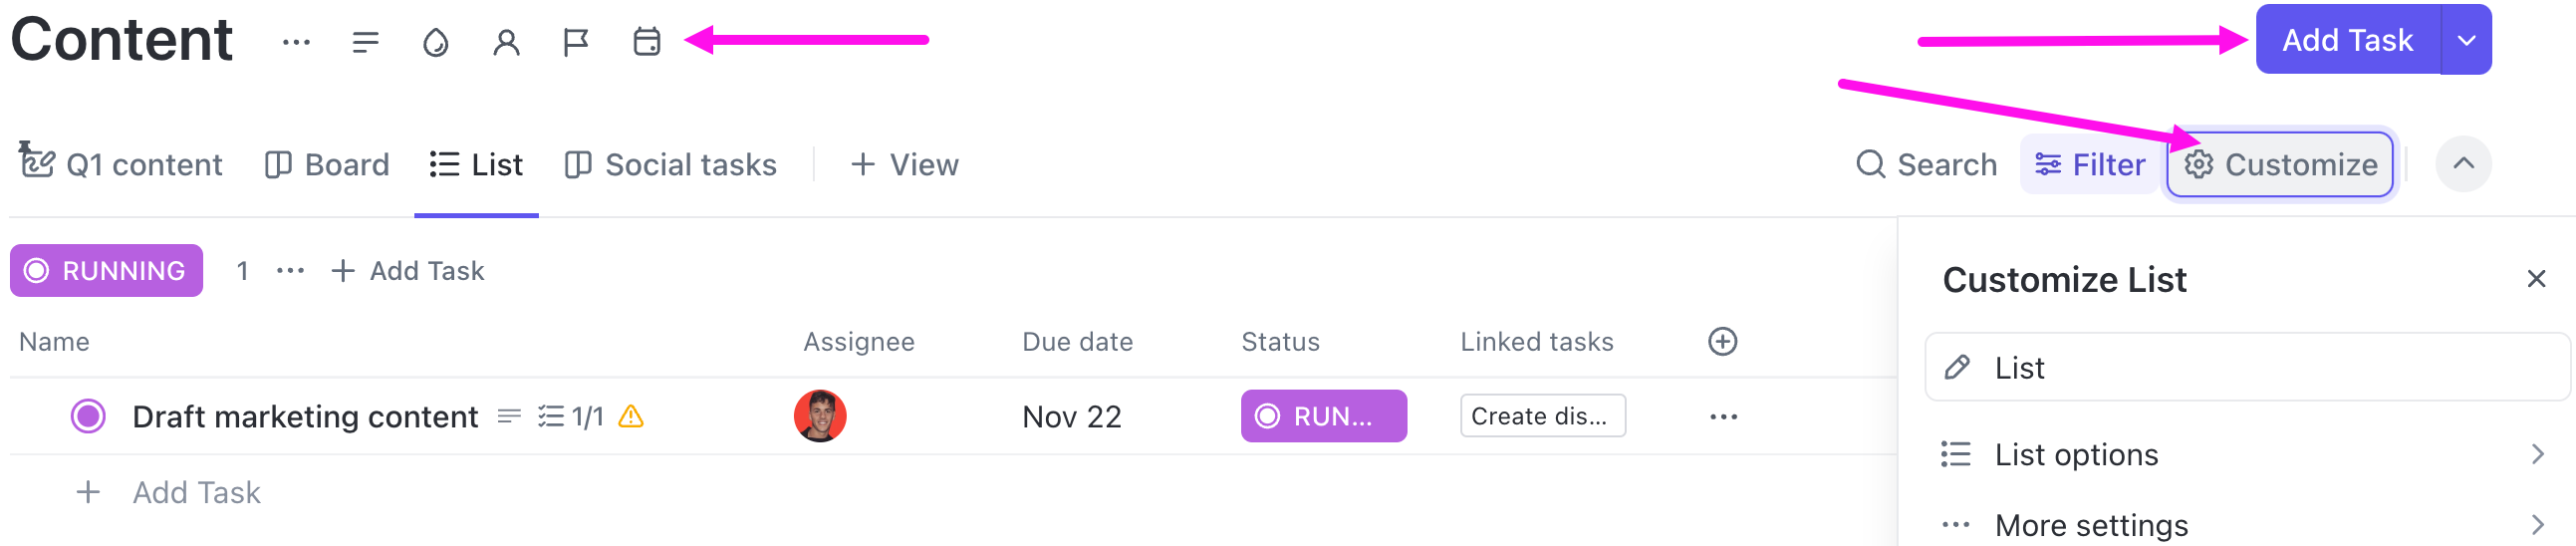Click the purple Add Task button
This screenshot has height=546, width=2576.
[2346, 40]
